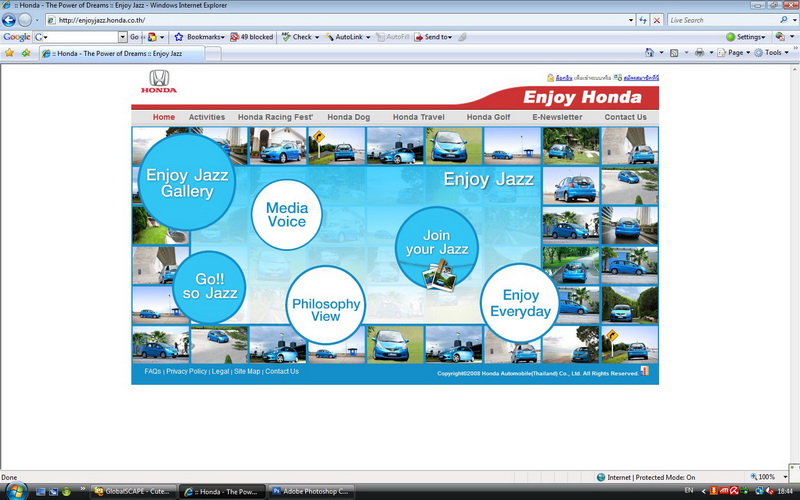
Task: Open the Google Toolbar Settings button
Action: click(x=745, y=37)
